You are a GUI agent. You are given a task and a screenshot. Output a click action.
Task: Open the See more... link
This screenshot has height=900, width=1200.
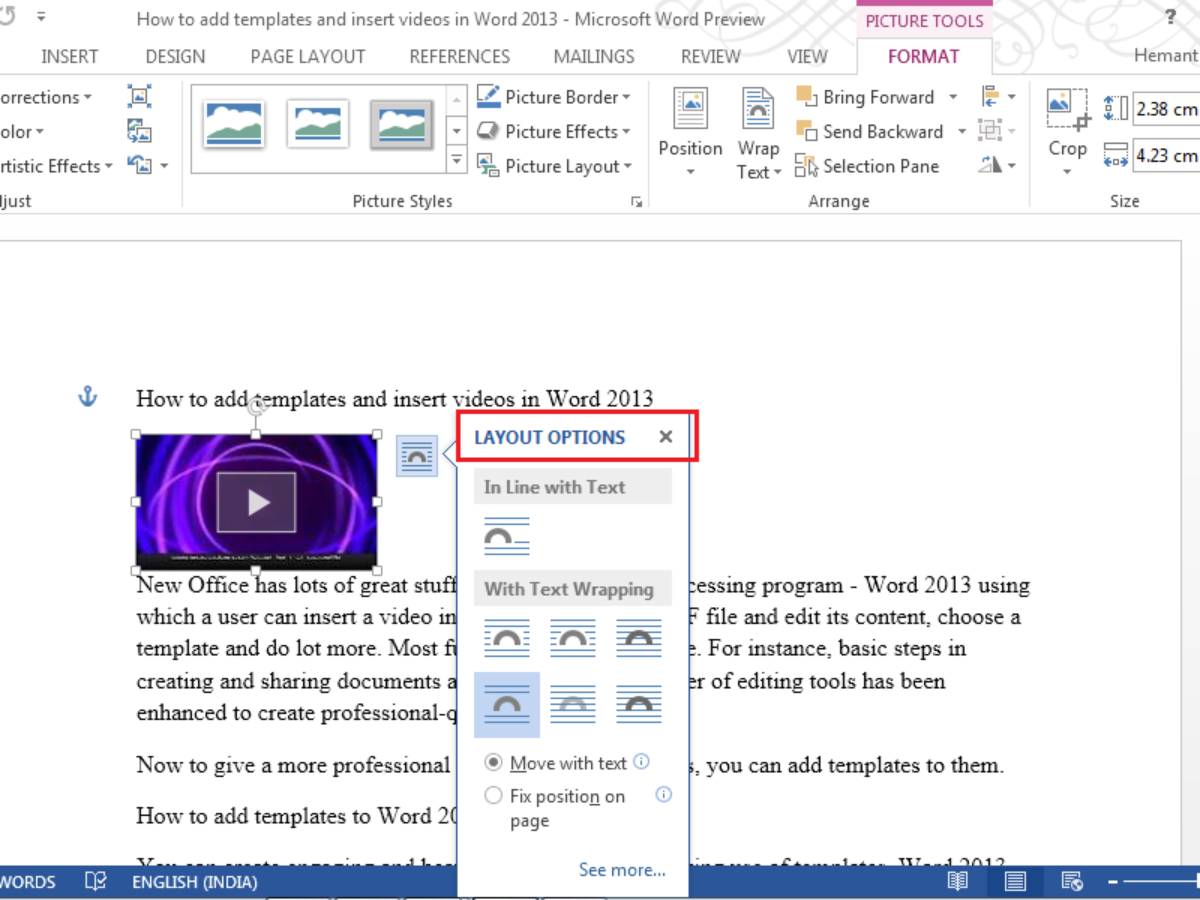tap(622, 870)
